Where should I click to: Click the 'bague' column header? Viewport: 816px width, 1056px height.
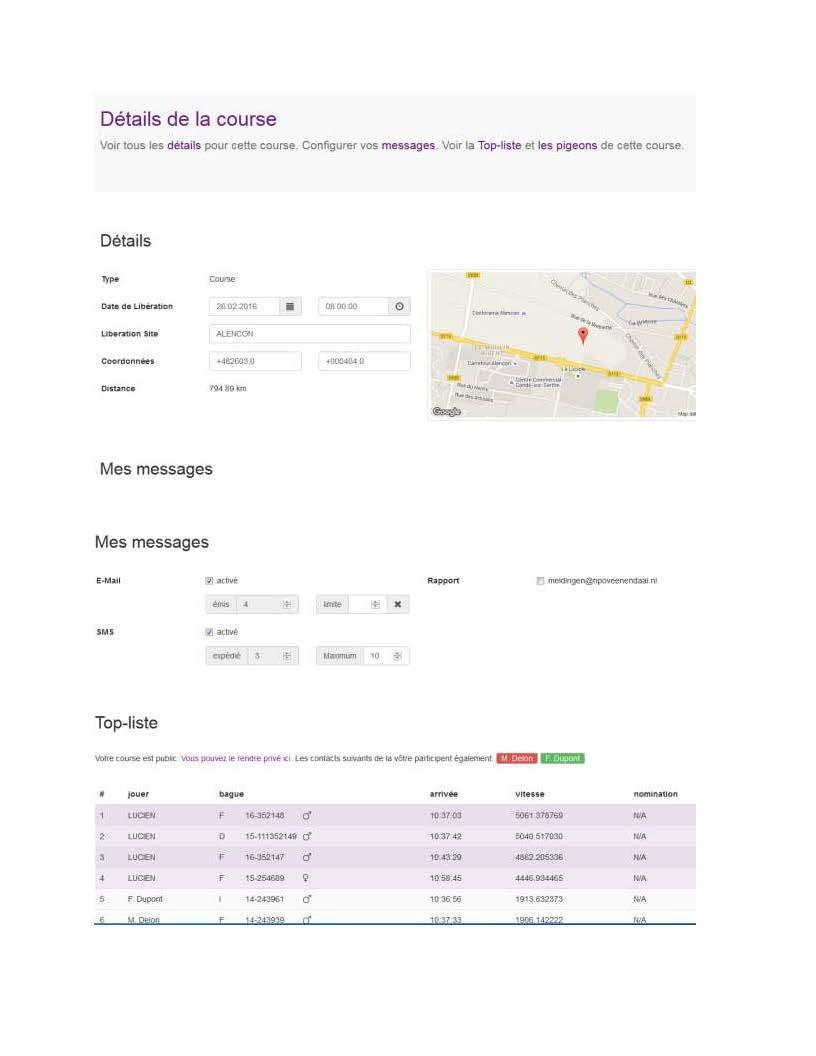[232, 794]
